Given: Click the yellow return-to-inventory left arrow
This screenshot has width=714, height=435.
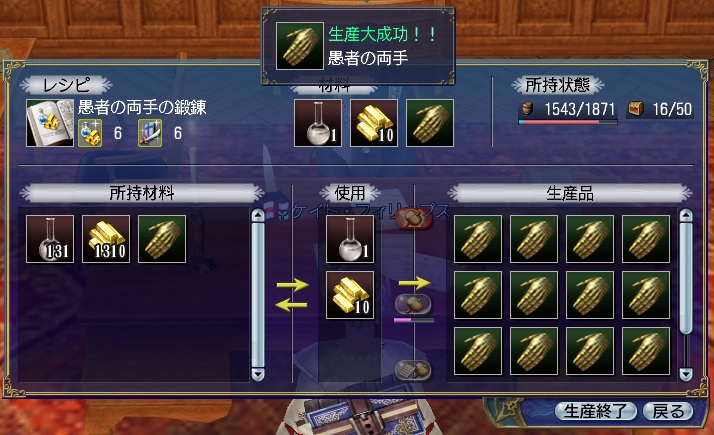Looking at the screenshot, I should tap(292, 305).
